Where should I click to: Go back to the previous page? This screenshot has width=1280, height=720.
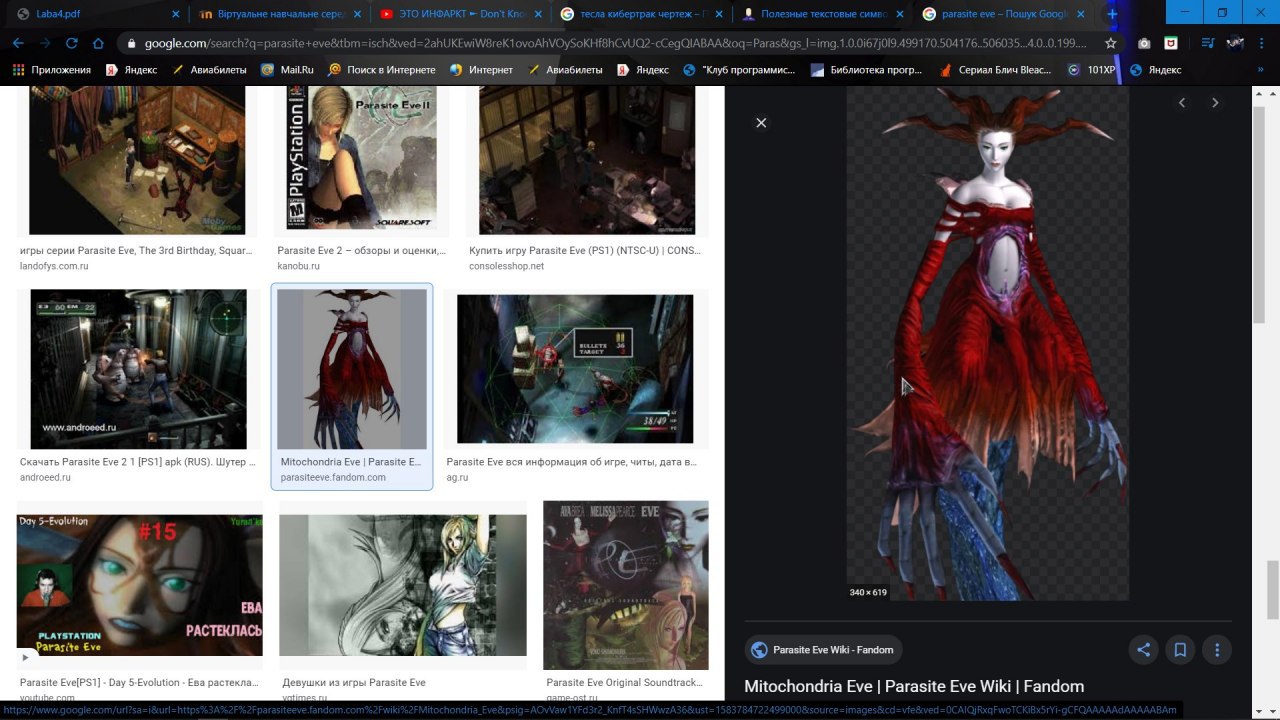point(18,43)
